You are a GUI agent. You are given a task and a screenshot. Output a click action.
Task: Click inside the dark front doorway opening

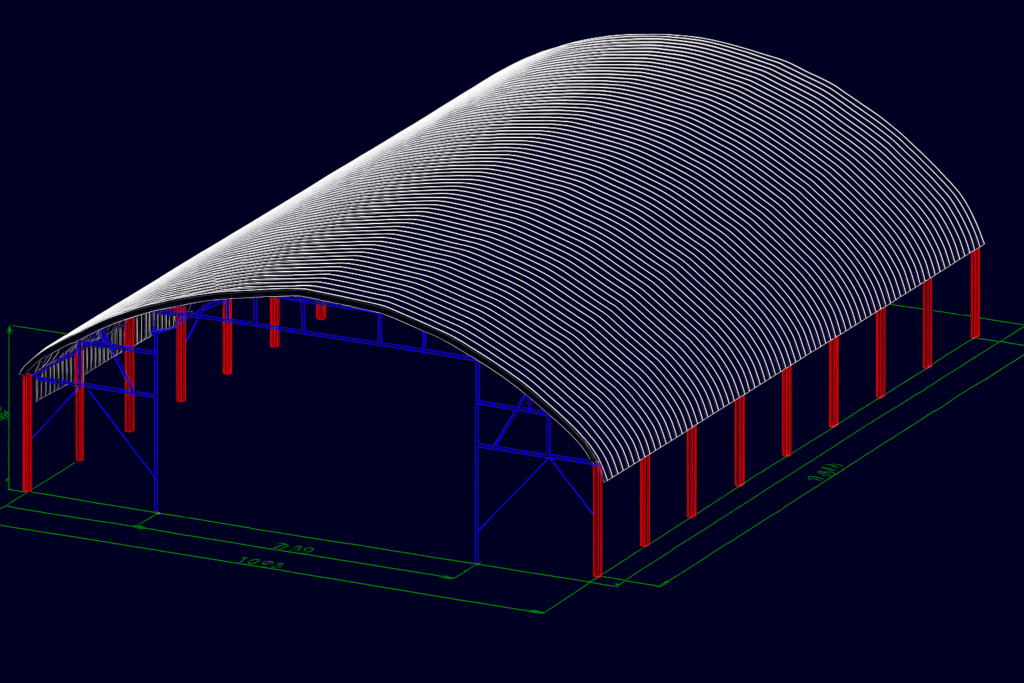tap(320, 440)
